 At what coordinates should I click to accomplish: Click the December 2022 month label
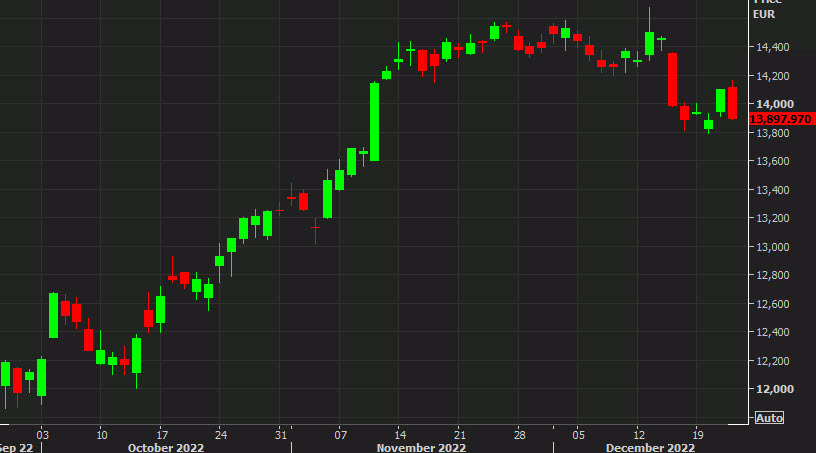pos(650,448)
